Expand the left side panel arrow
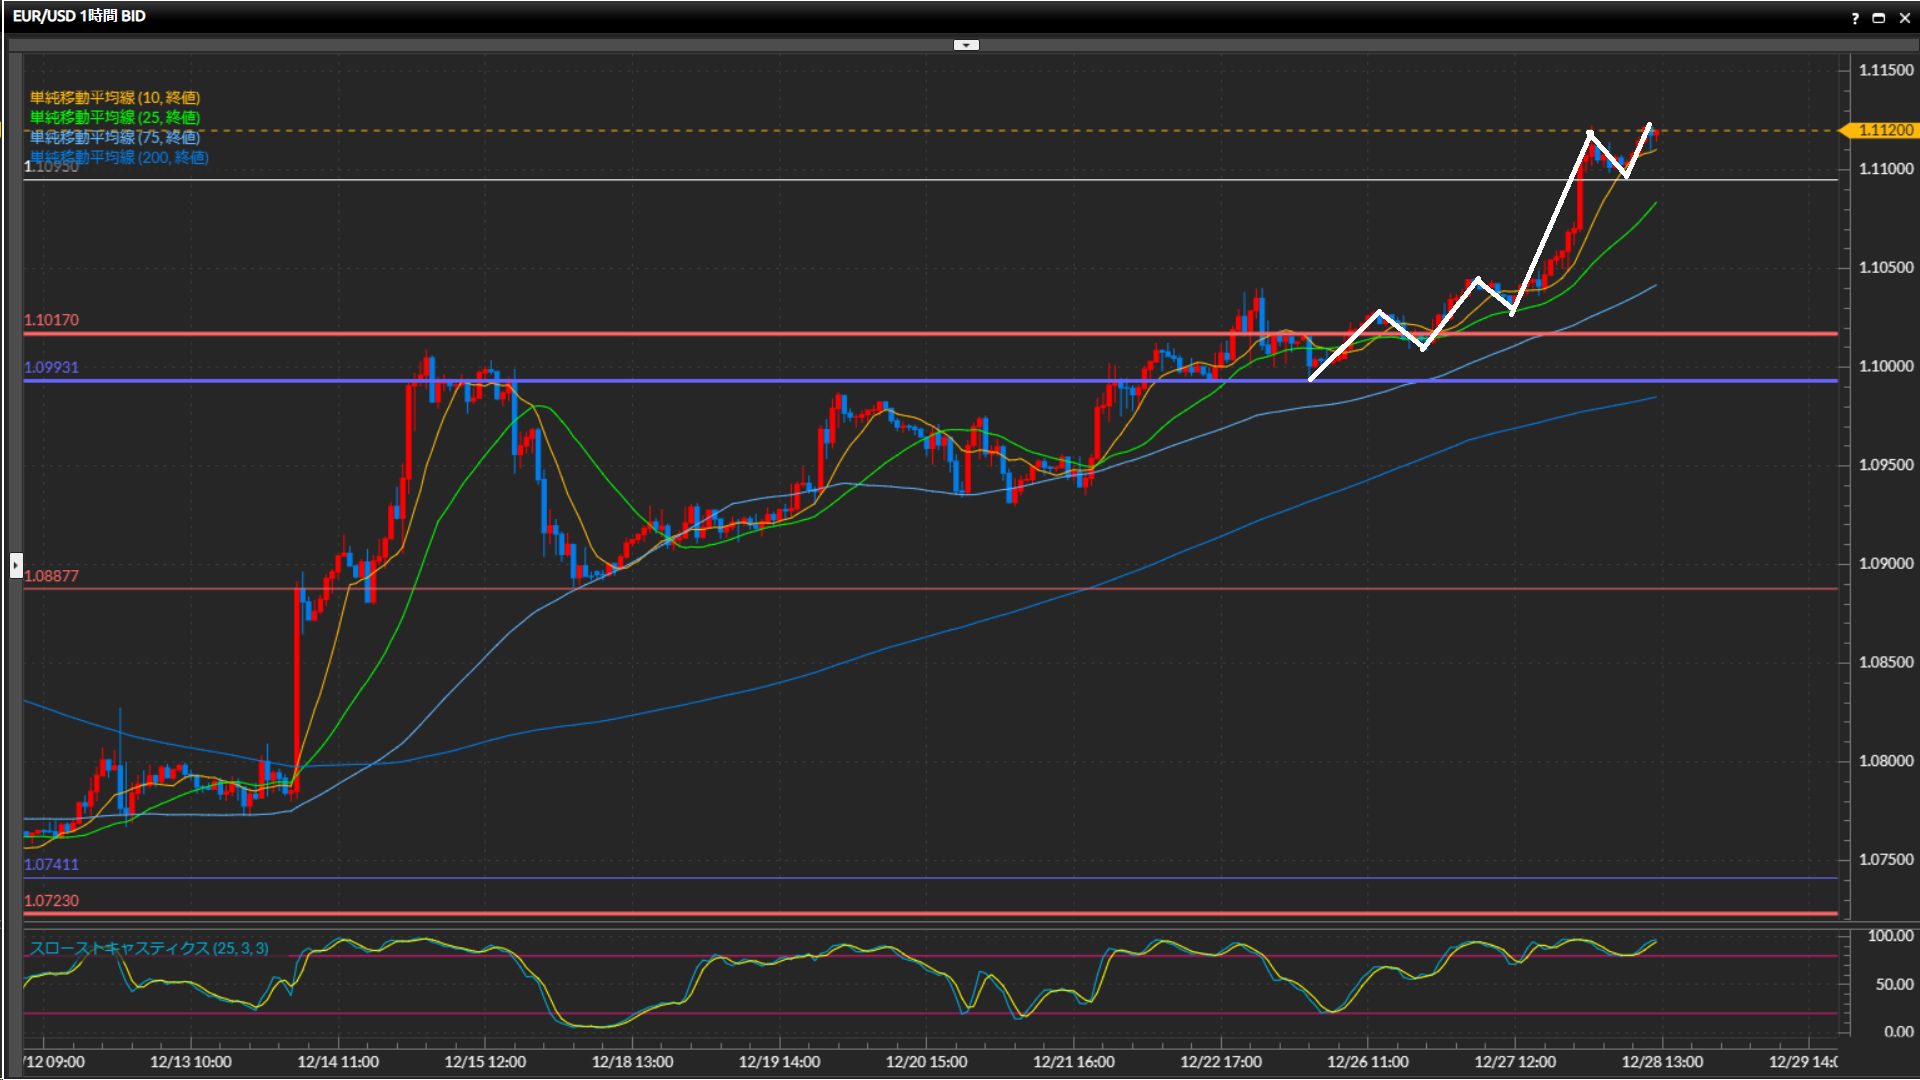 [16, 565]
